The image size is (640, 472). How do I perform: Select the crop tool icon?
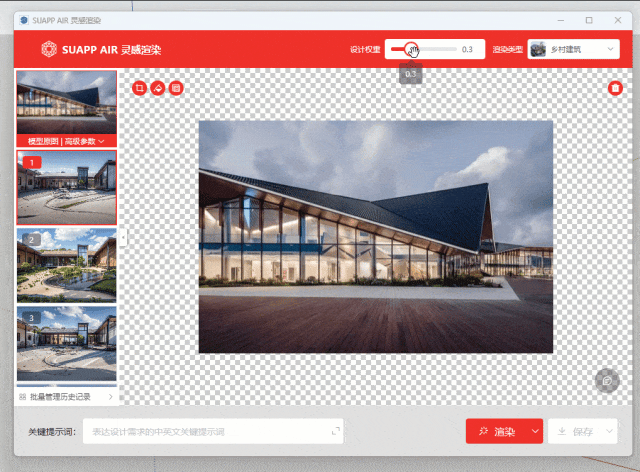coord(140,88)
